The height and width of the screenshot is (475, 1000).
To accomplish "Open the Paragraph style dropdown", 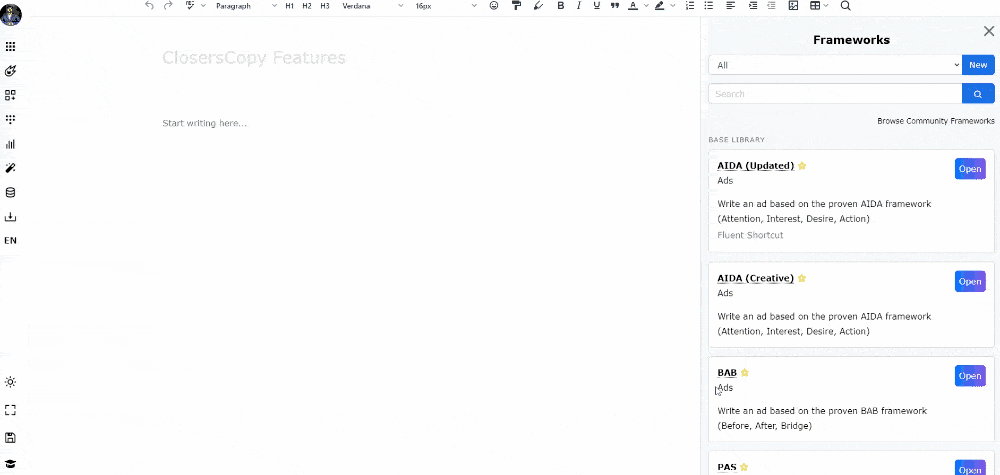I will coord(246,6).
